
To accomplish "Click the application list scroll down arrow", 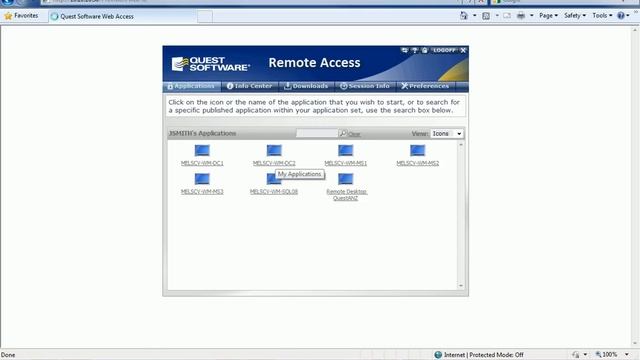I will click(461, 286).
